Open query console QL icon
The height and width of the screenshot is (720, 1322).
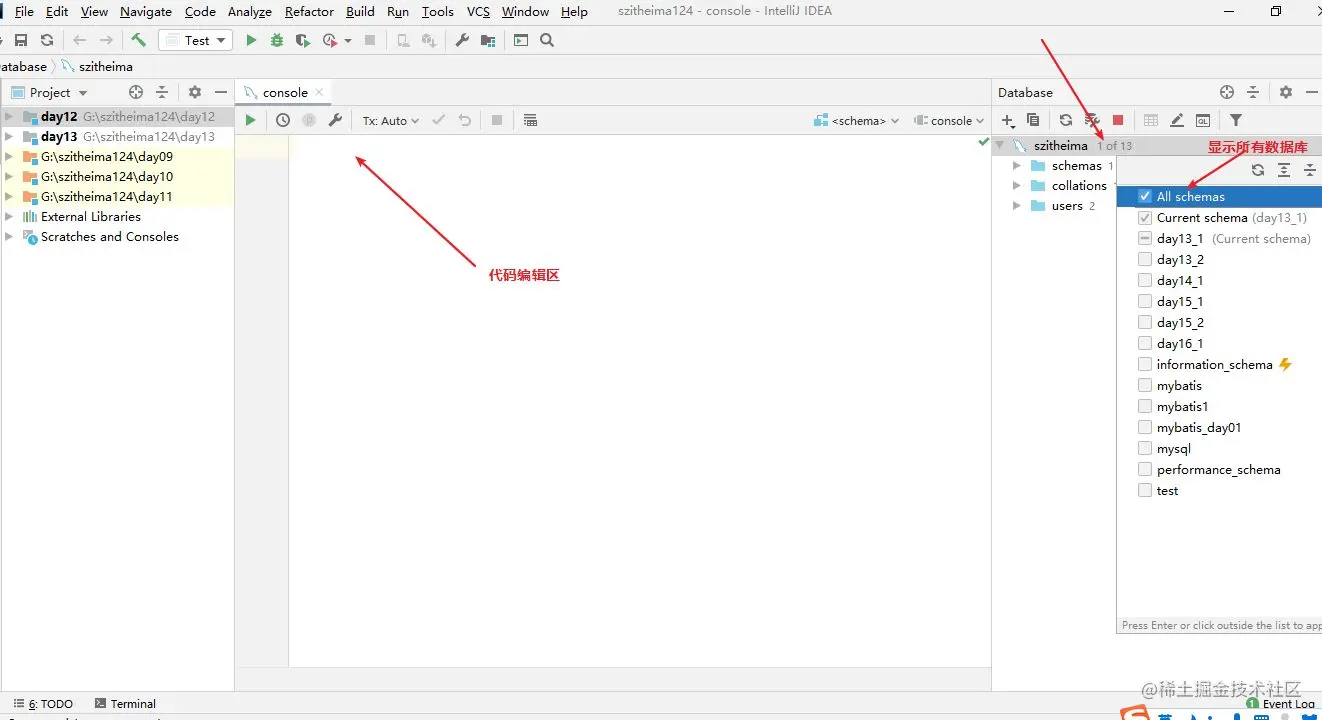(x=1203, y=120)
